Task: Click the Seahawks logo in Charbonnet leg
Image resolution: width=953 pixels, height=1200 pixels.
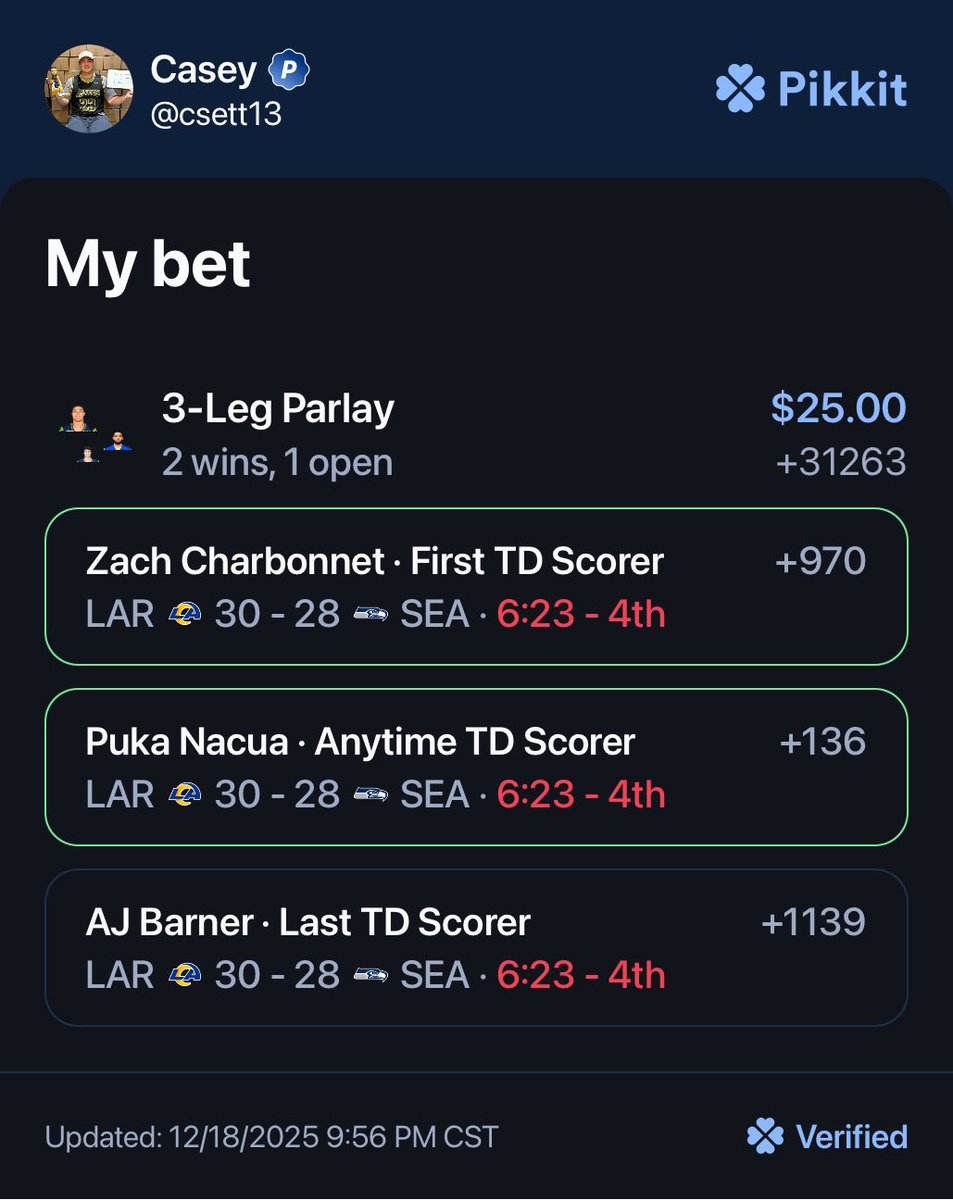Action: click(371, 614)
